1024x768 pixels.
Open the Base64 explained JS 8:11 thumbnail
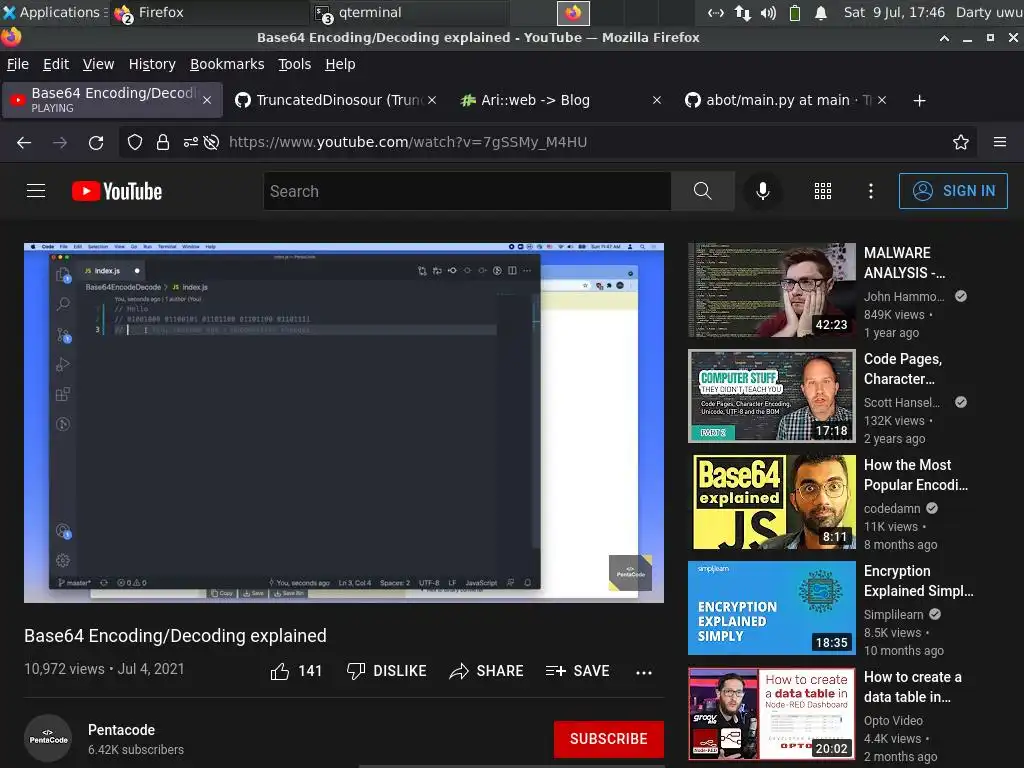772,502
